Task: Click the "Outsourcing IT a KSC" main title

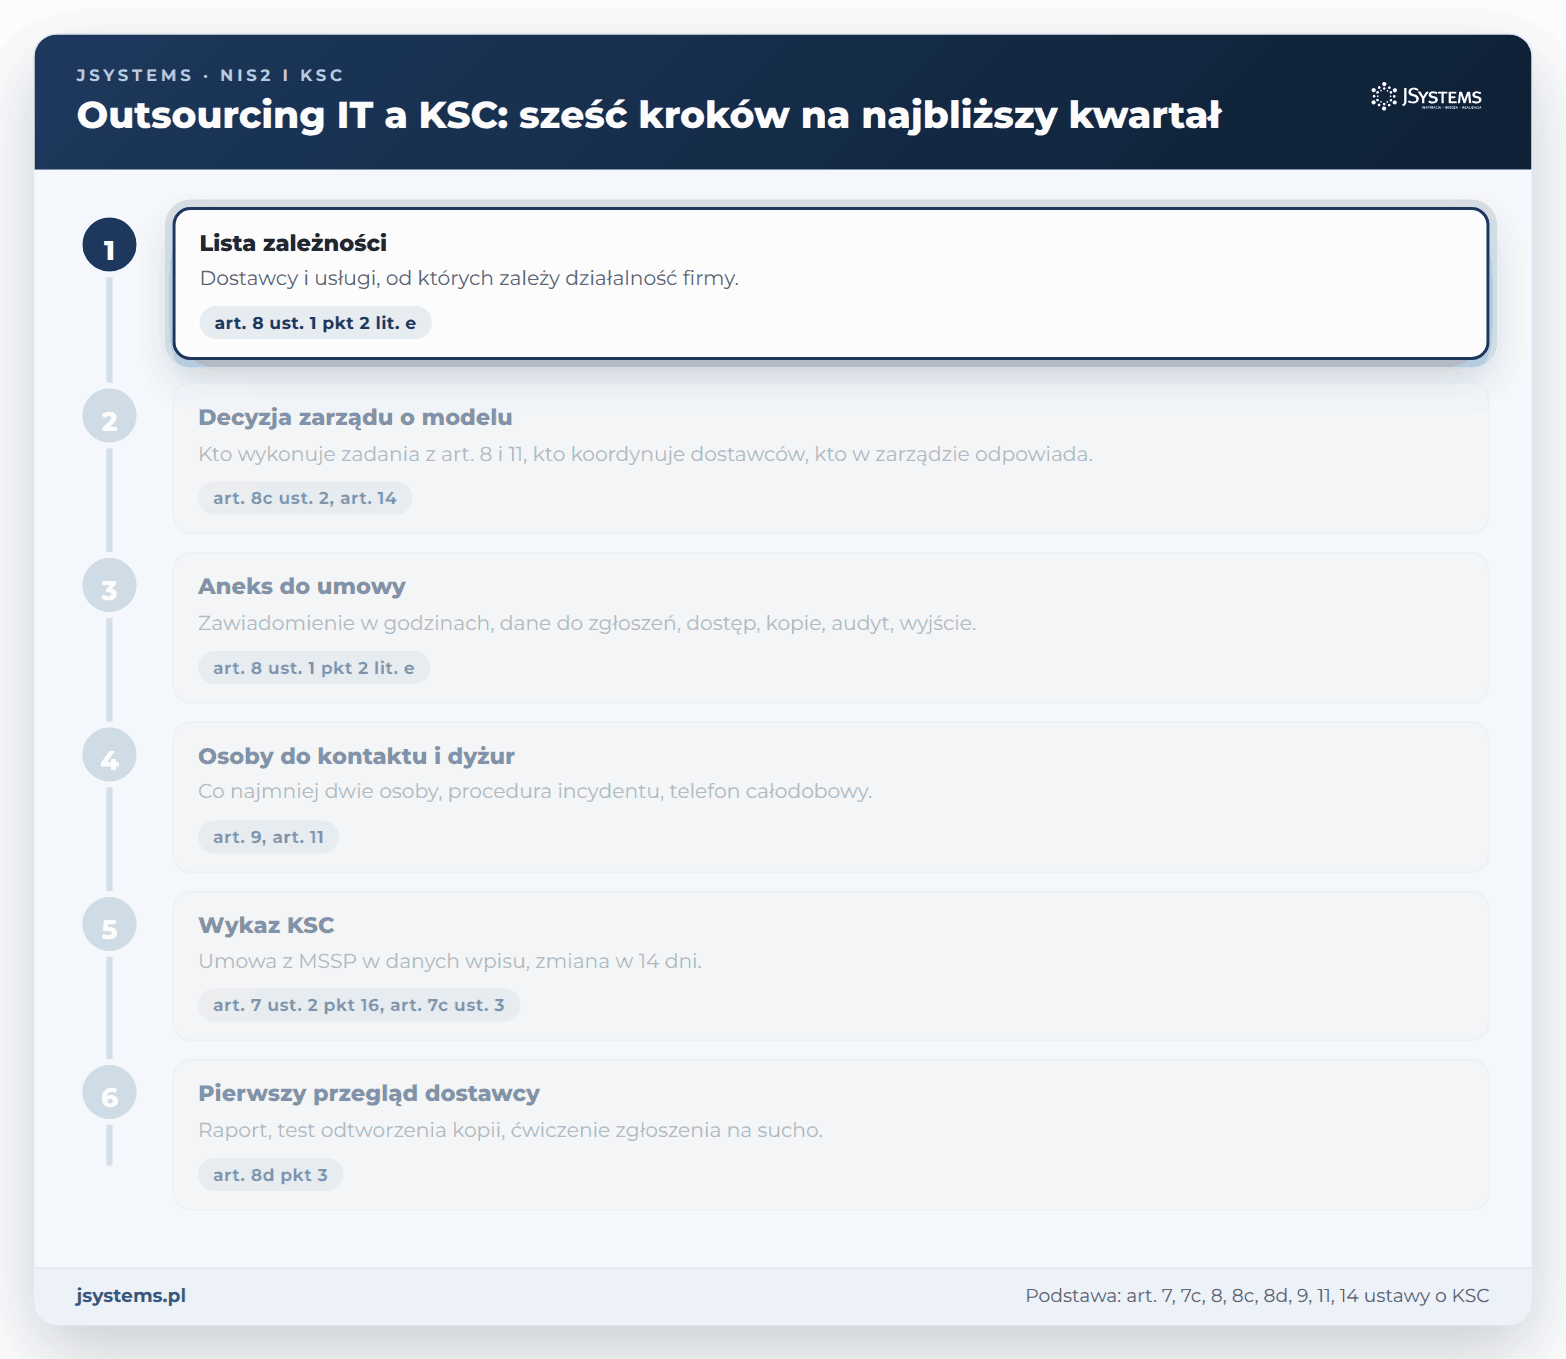Action: coord(649,115)
